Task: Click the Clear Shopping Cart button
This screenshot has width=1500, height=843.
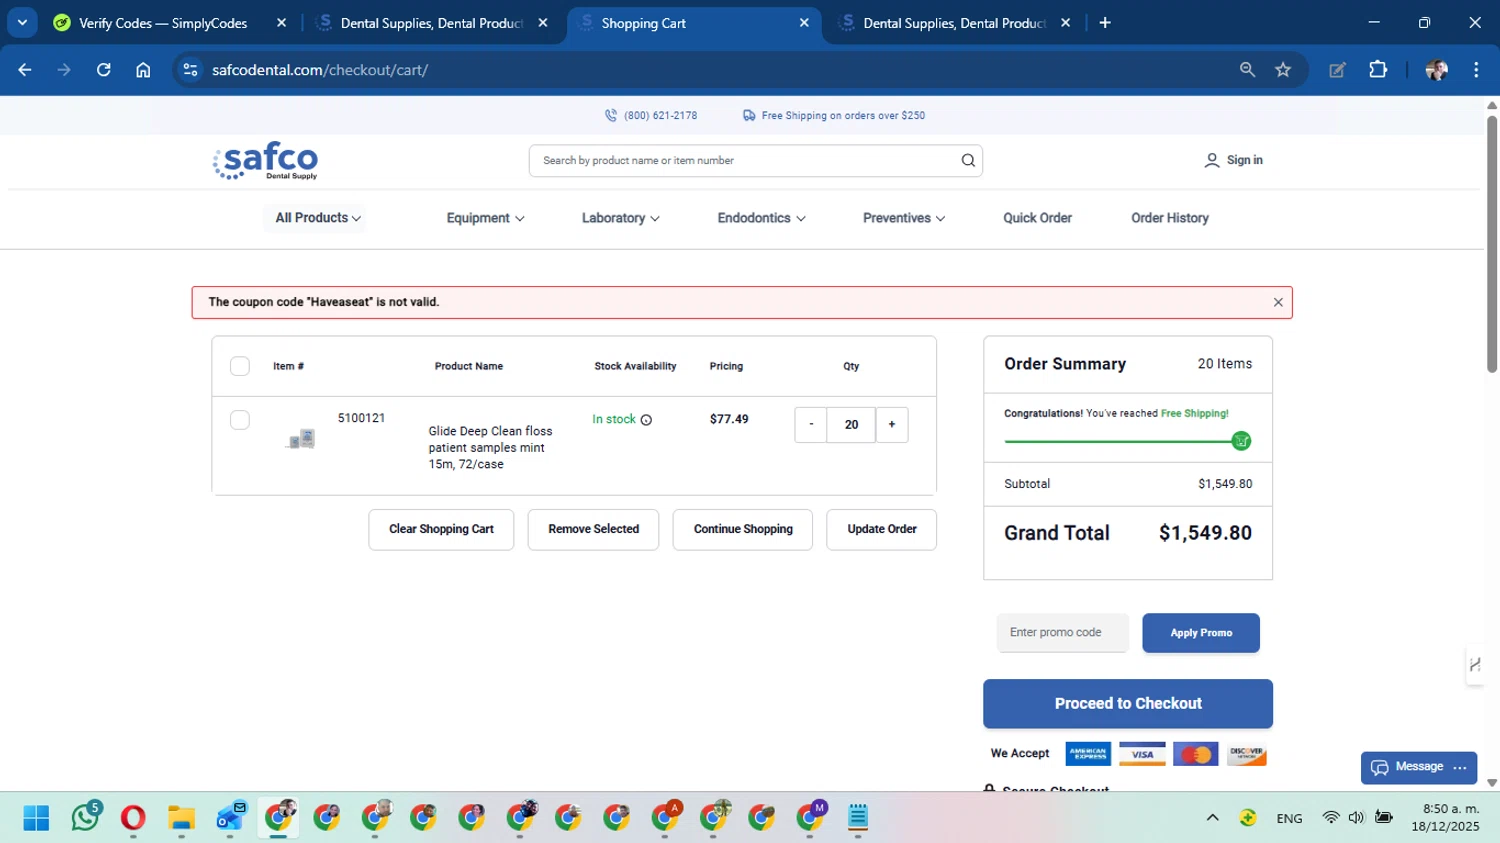Action: [x=441, y=529]
